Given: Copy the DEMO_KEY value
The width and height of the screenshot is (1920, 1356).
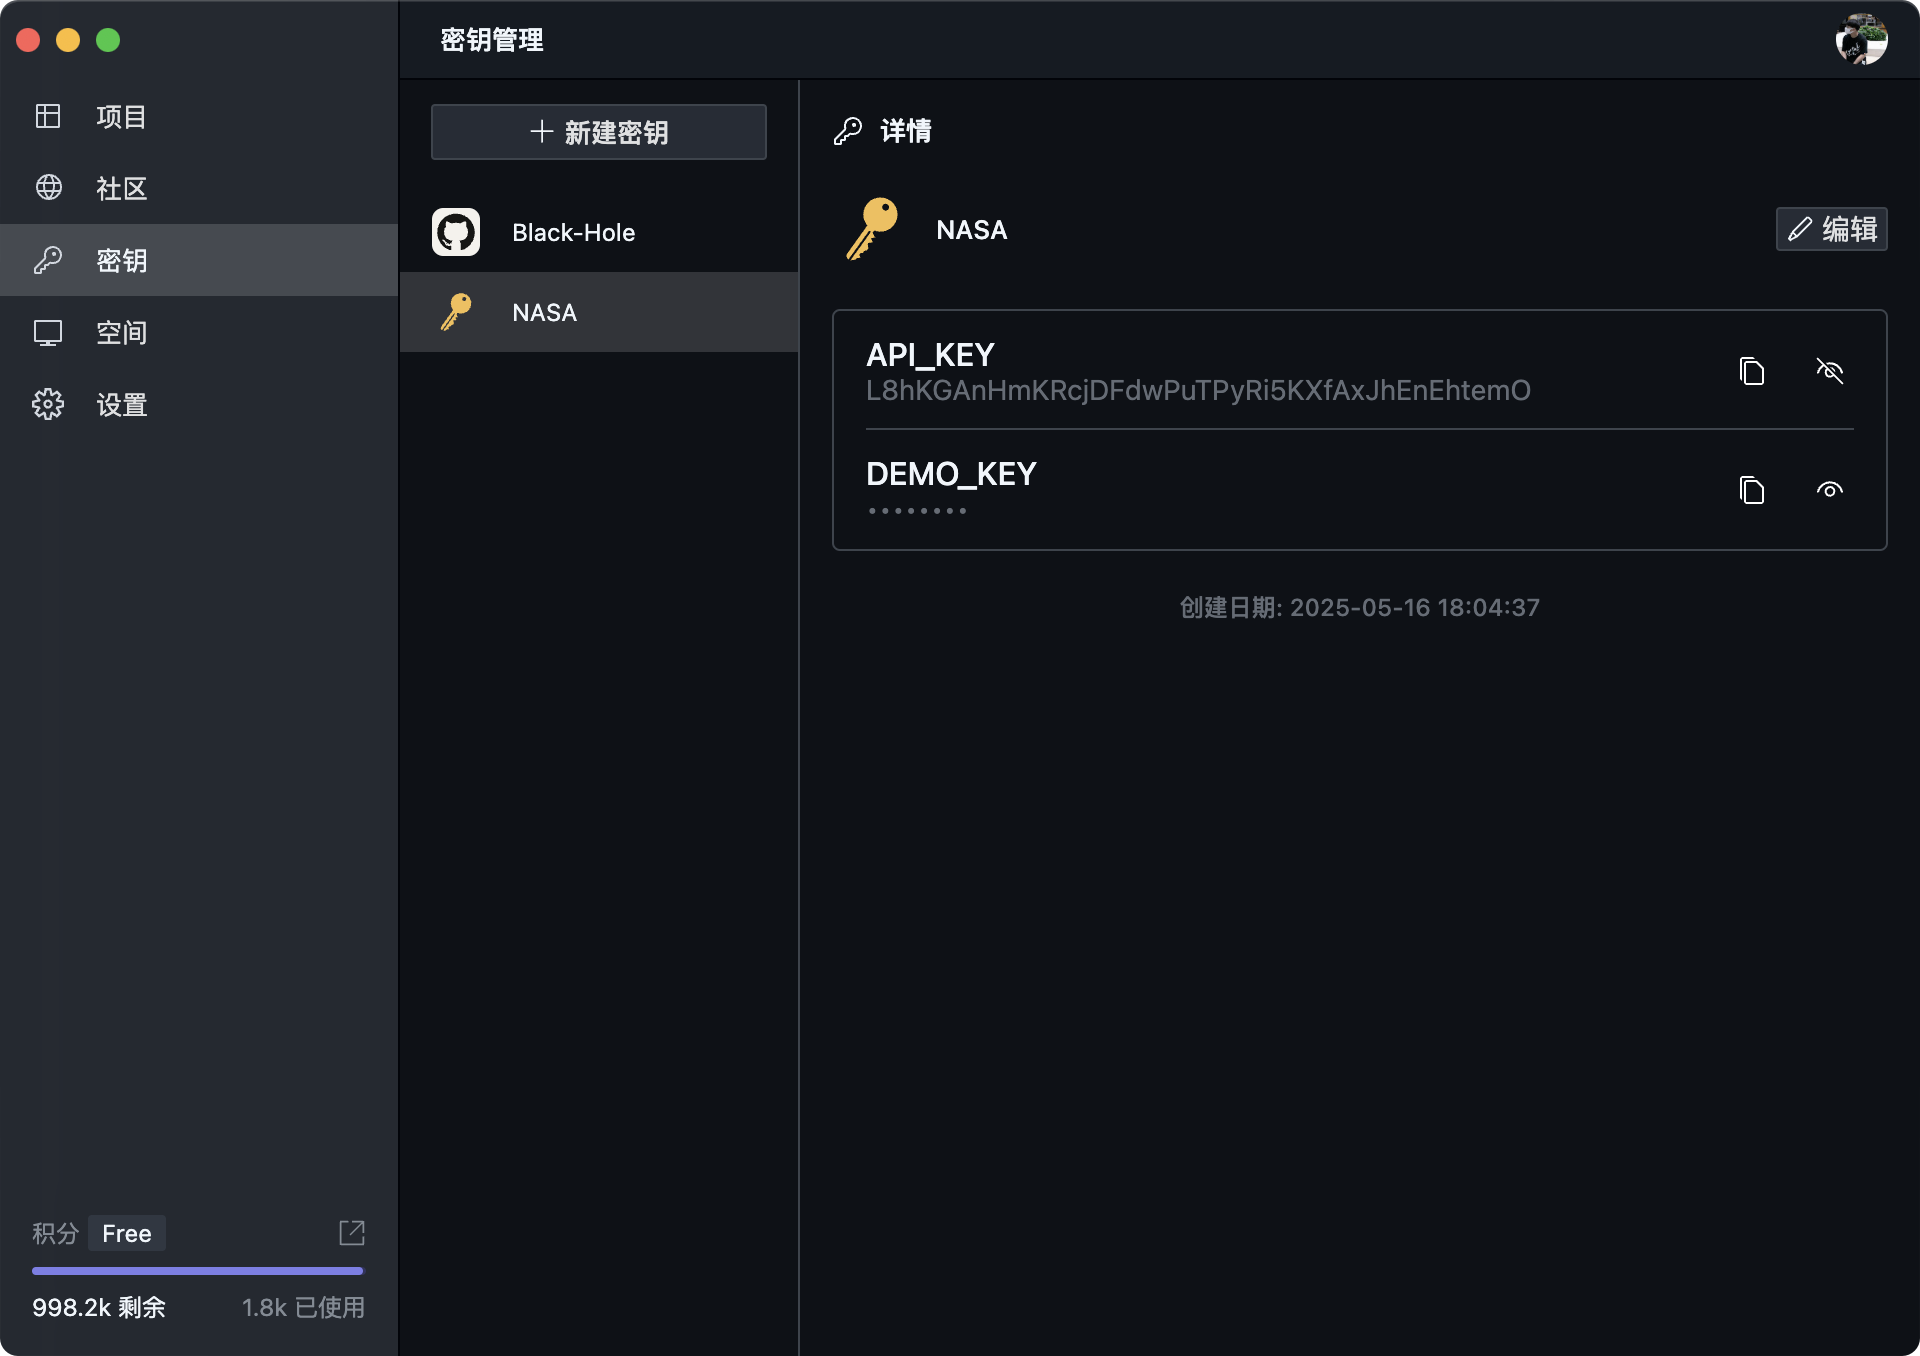Looking at the screenshot, I should click(x=1751, y=490).
